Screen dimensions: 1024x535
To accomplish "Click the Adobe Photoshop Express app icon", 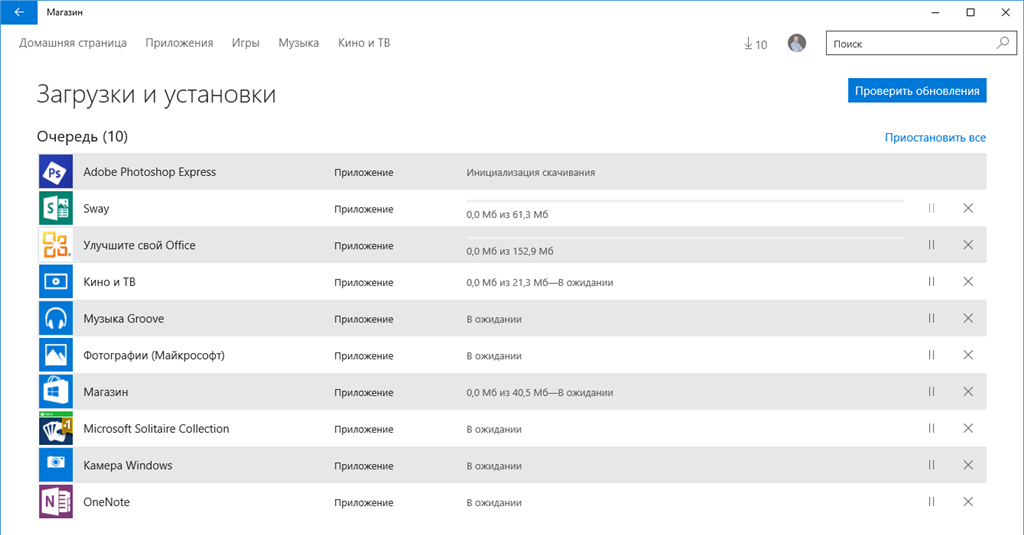I will [x=56, y=172].
